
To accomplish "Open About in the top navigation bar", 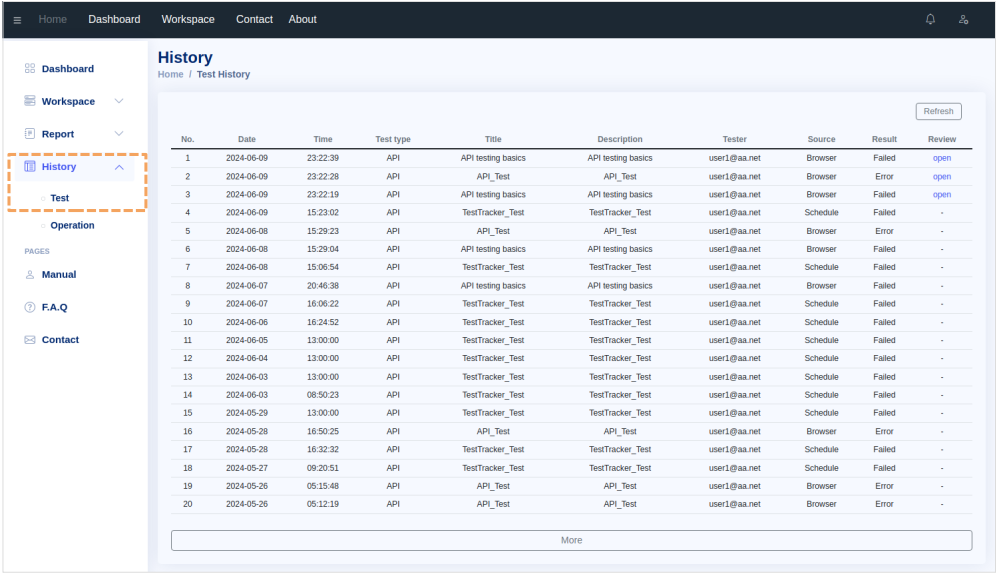I will [302, 19].
